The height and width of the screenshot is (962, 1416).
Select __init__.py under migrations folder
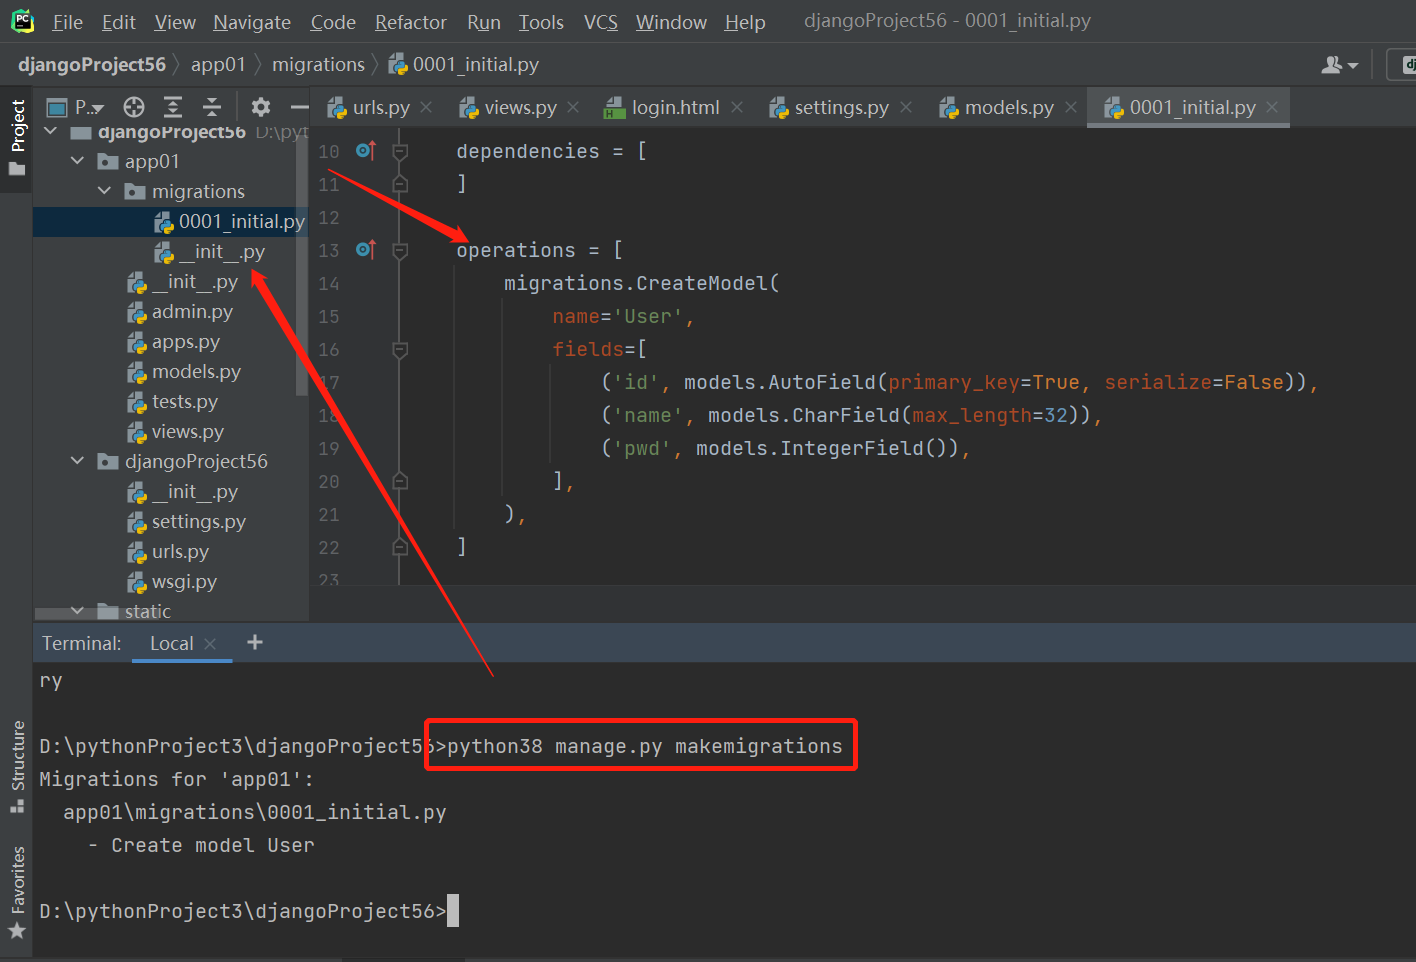tap(209, 251)
